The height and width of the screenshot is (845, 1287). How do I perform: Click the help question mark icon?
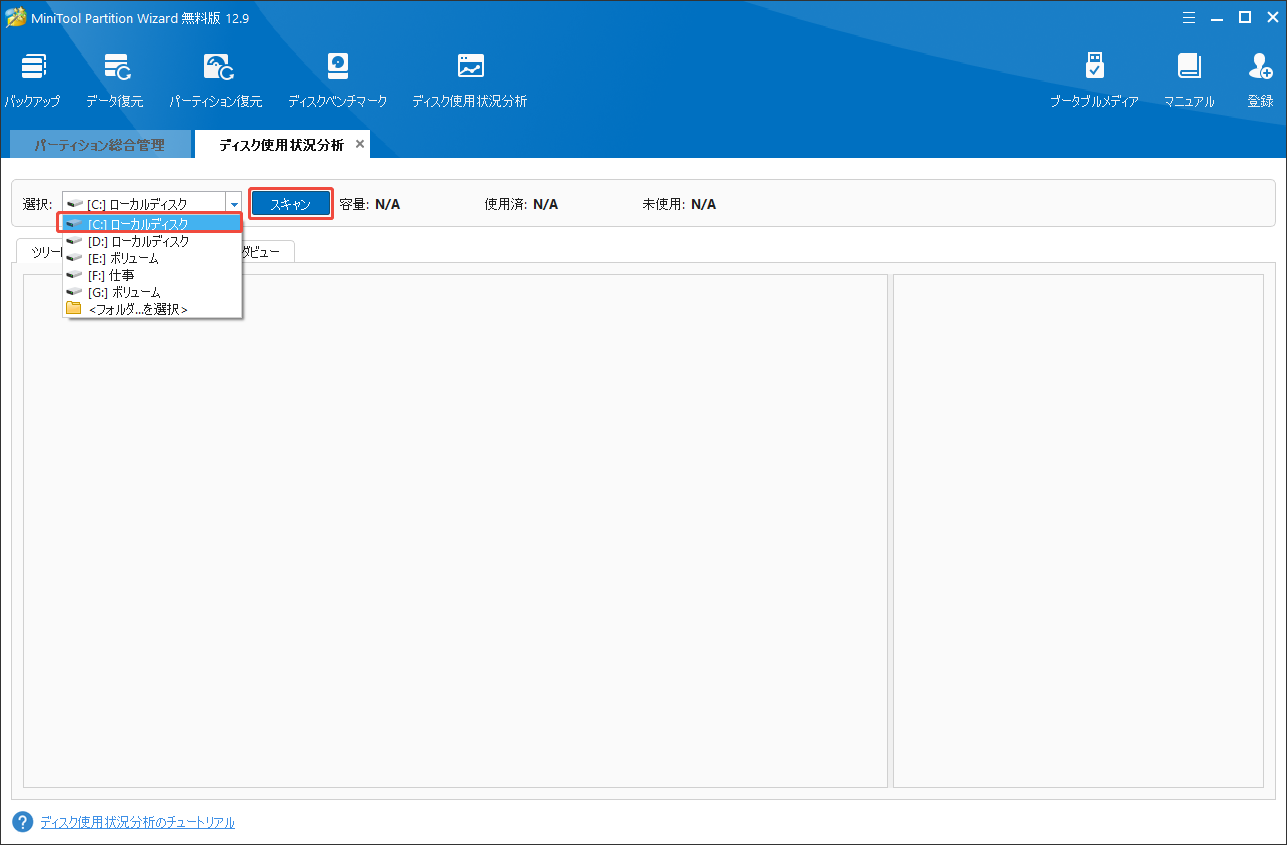(22, 822)
